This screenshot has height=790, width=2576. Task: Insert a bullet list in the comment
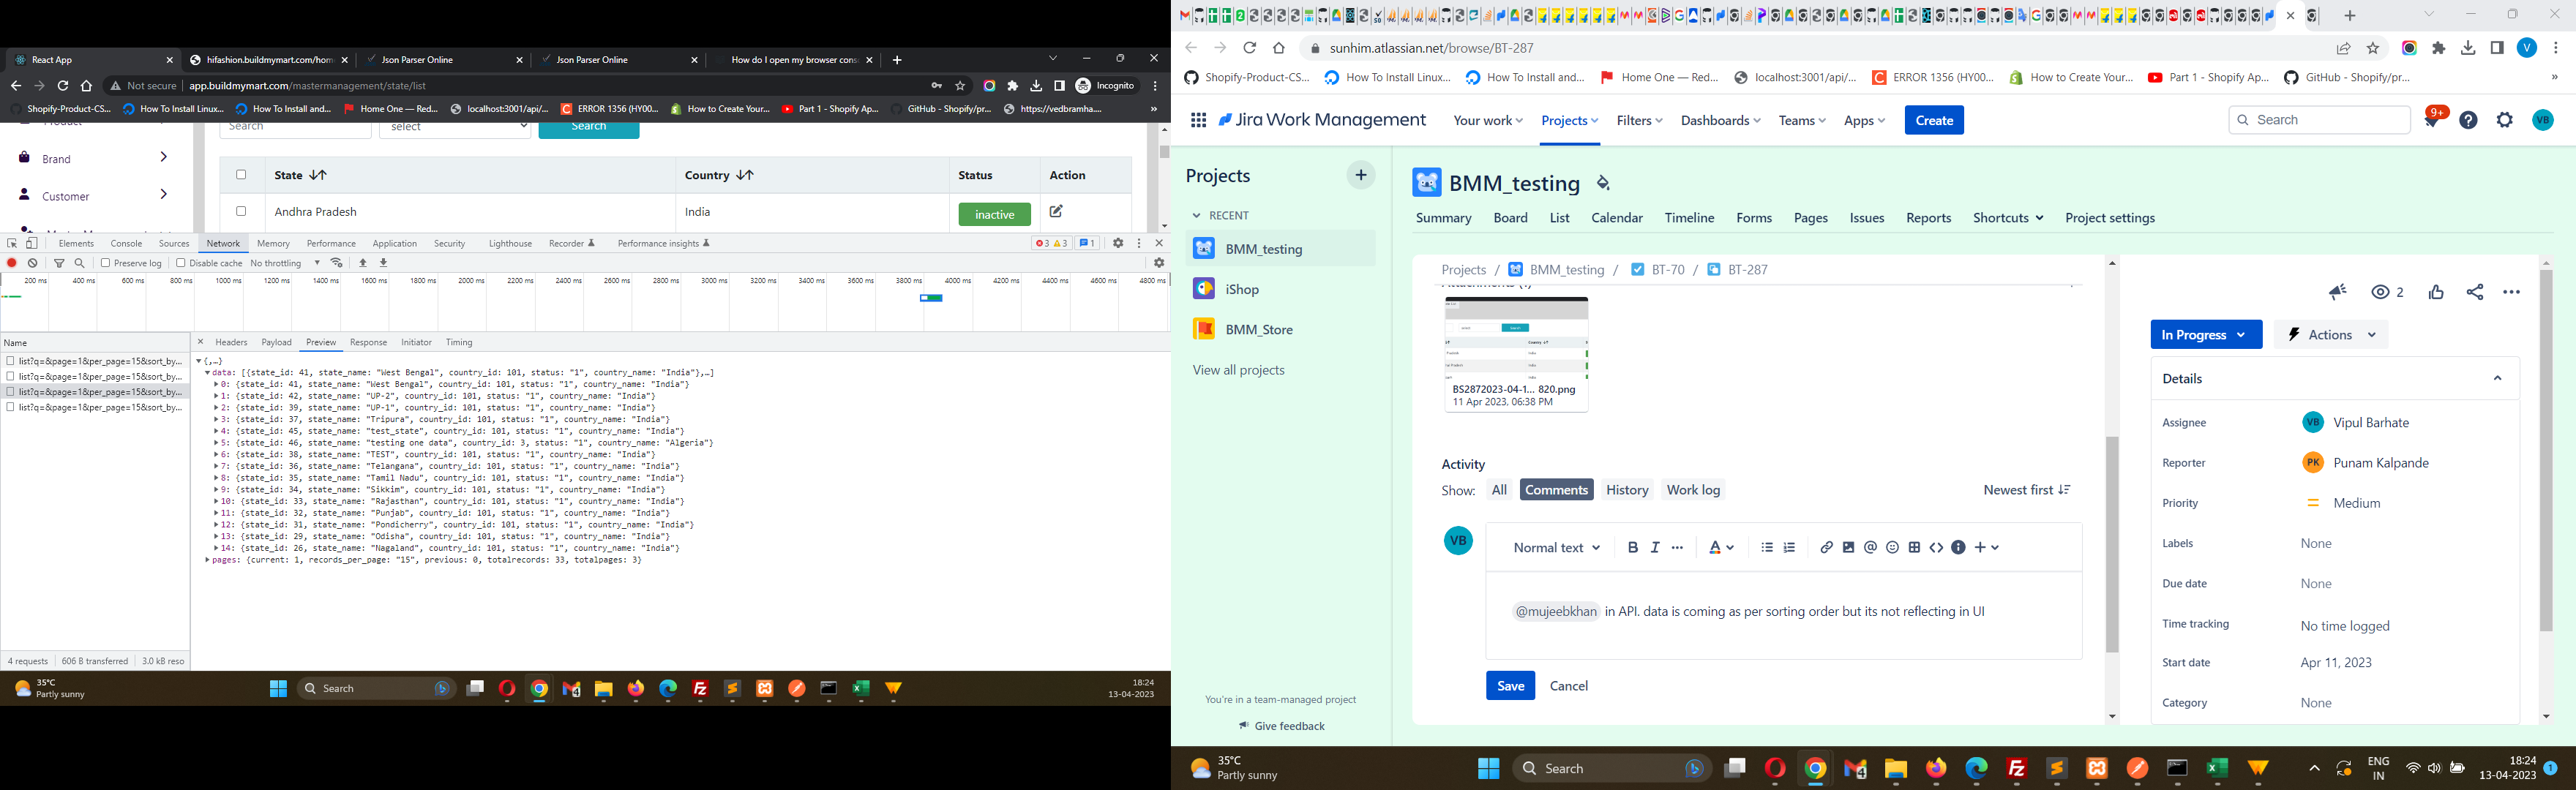tap(1767, 547)
